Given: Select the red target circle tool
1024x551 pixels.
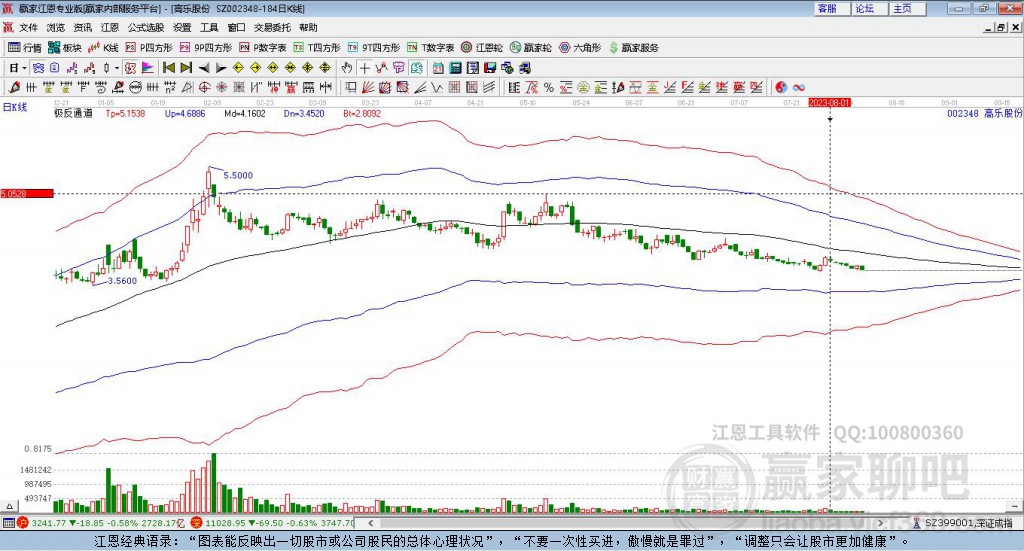Looking at the screenshot, I should point(204,87).
